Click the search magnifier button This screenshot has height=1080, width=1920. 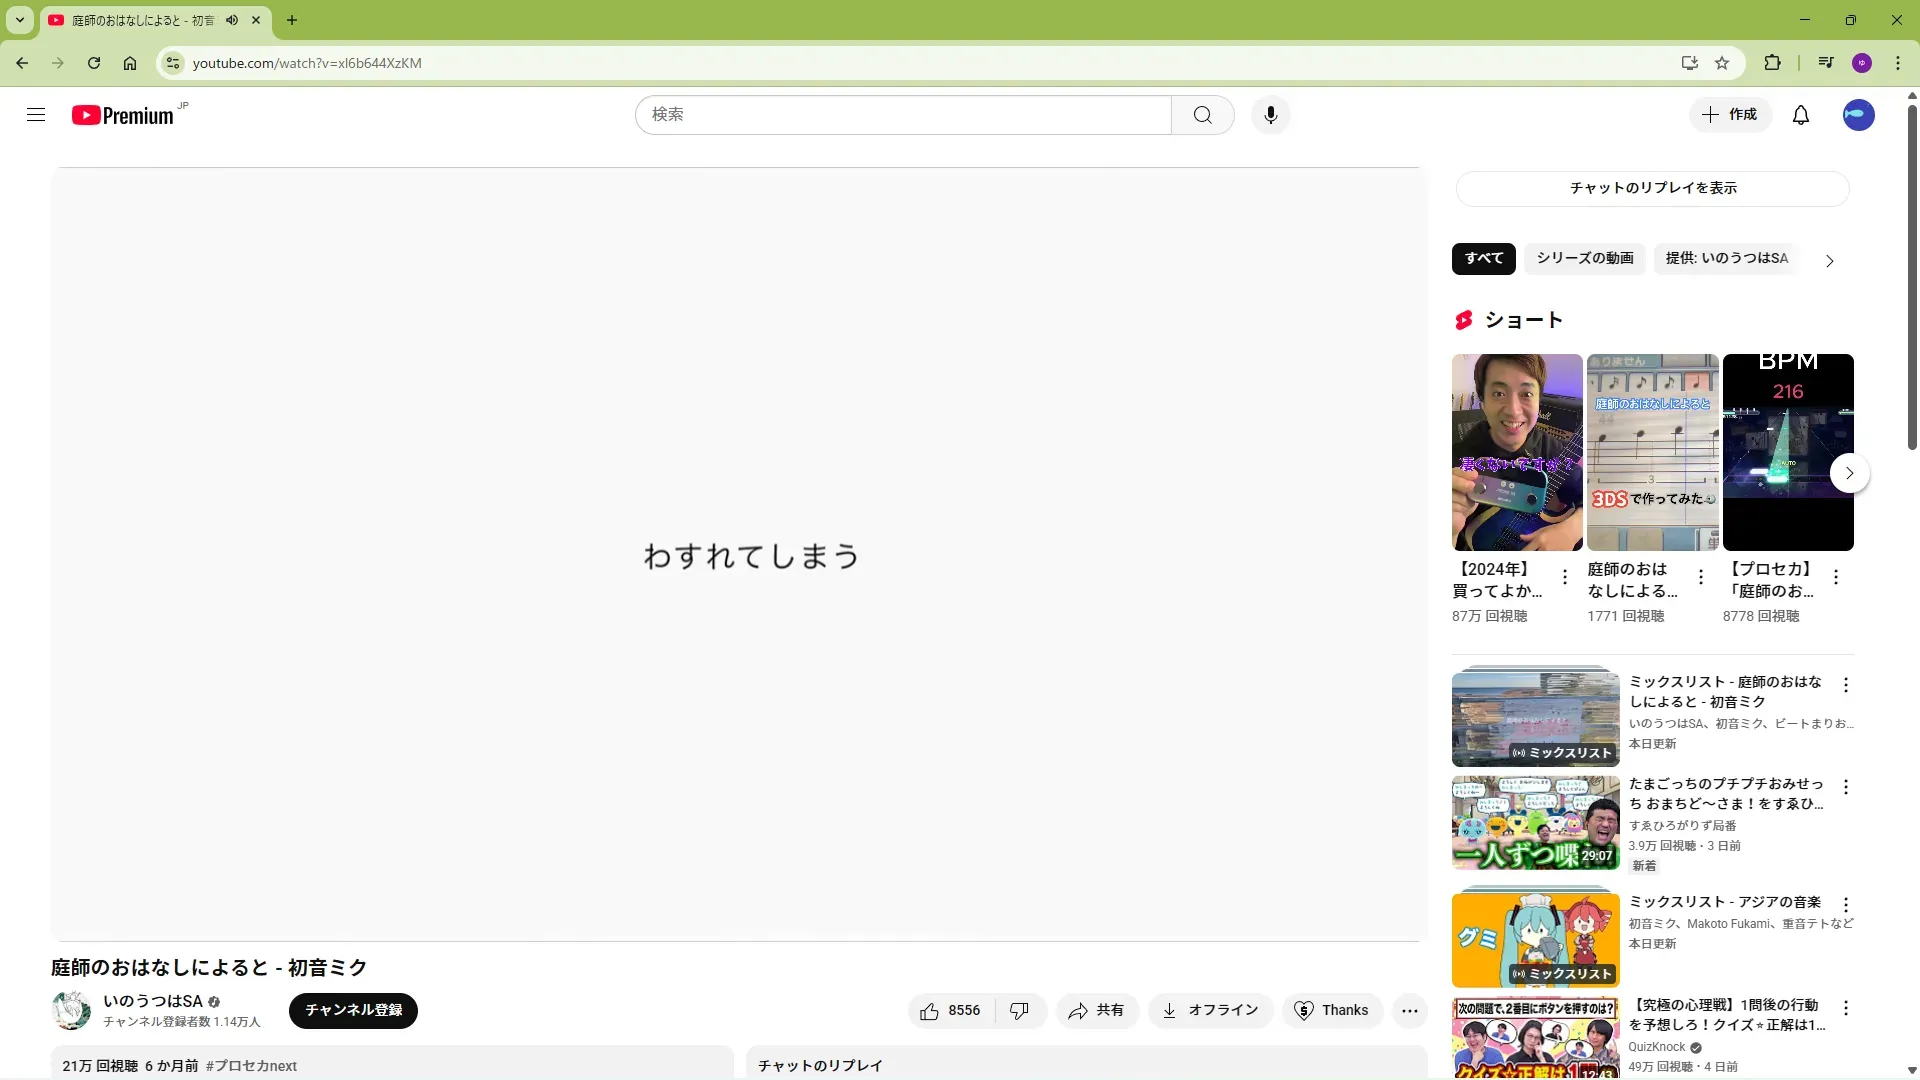point(1202,115)
